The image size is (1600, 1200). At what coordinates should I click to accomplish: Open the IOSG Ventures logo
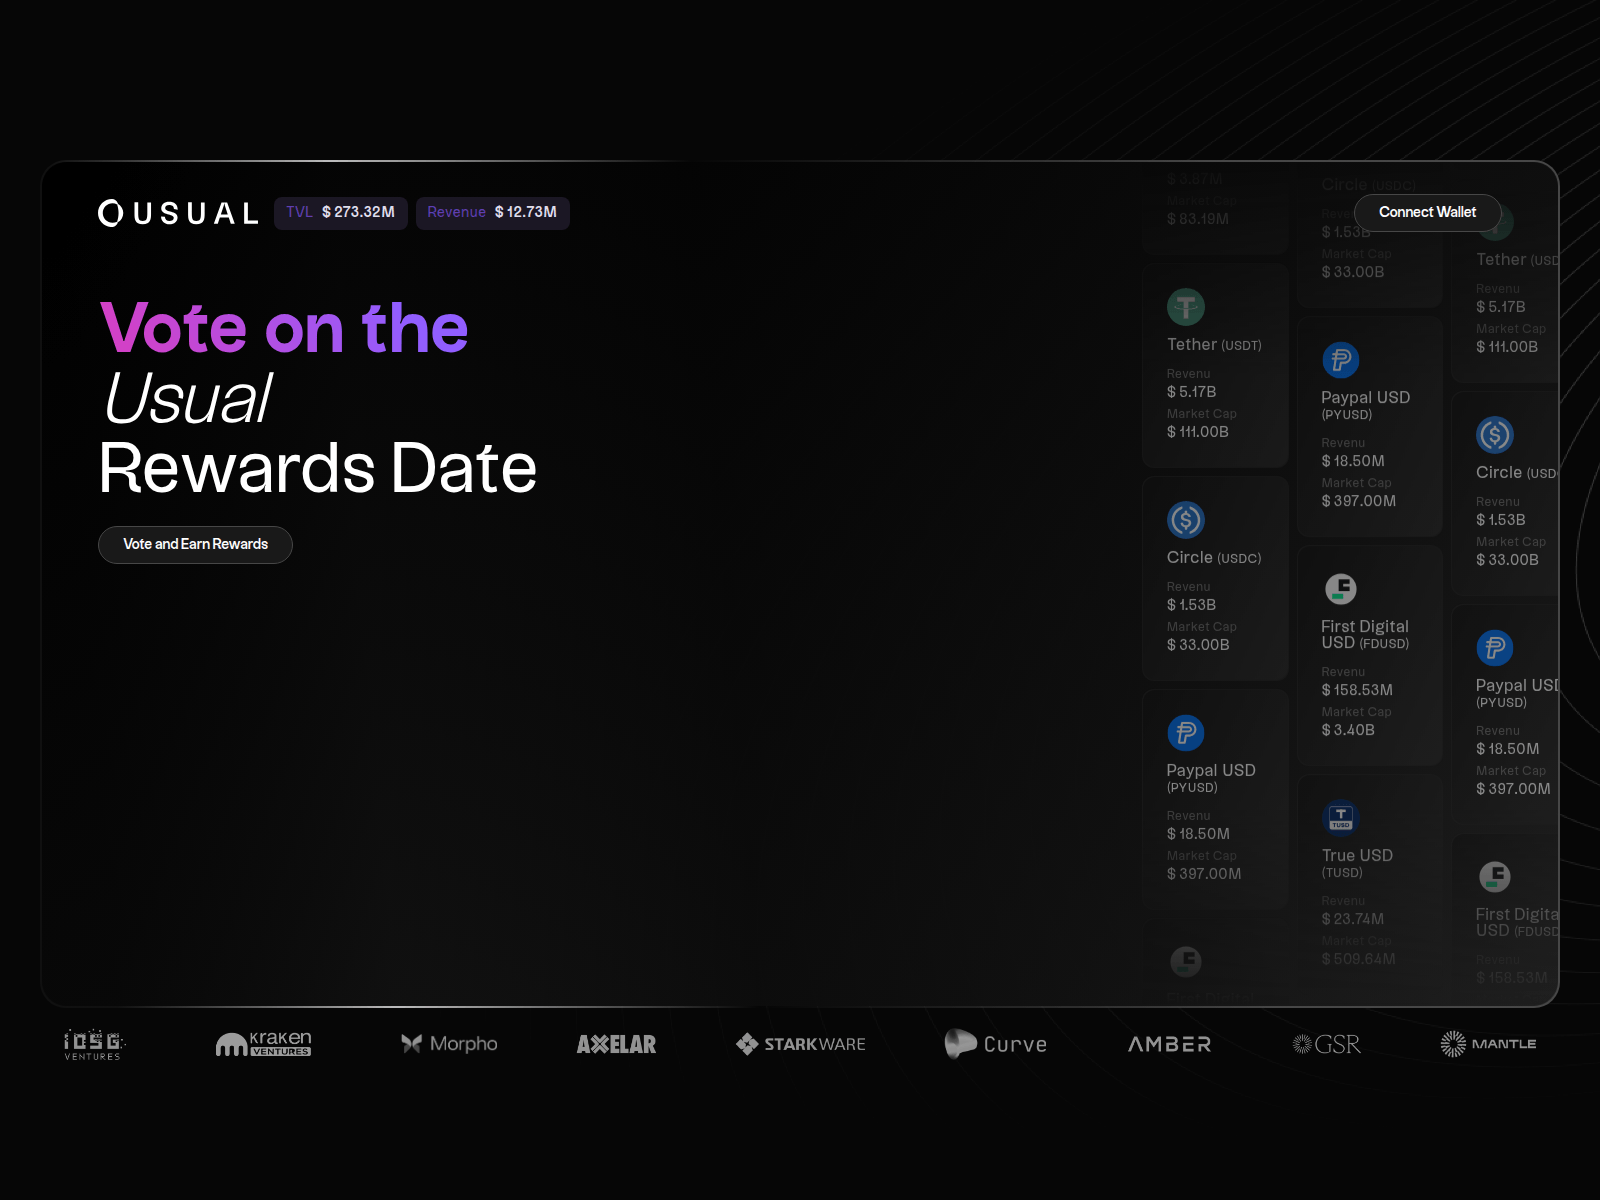pos(94,1044)
